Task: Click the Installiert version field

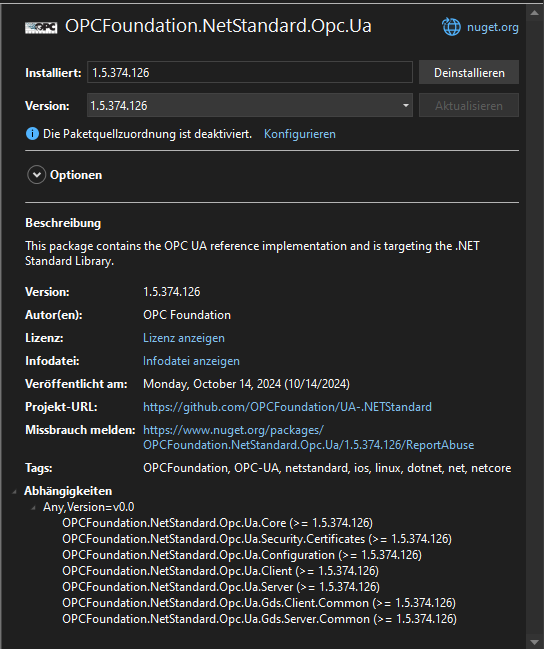Action: (x=250, y=72)
